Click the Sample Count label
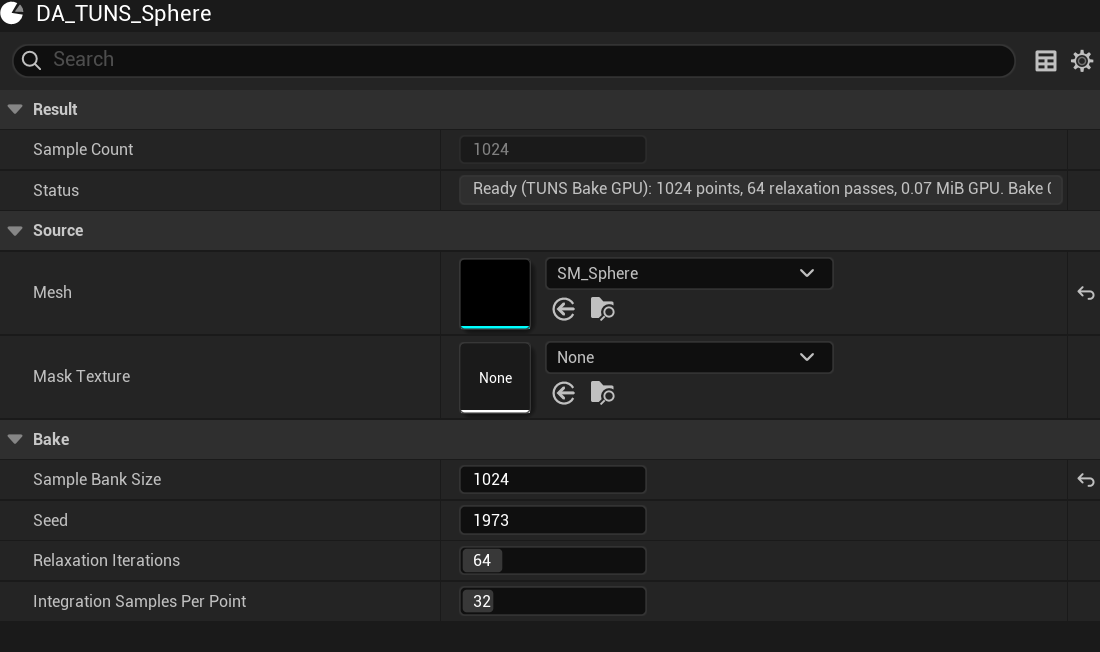Screen dimensions: 1100x652 tap(83, 149)
